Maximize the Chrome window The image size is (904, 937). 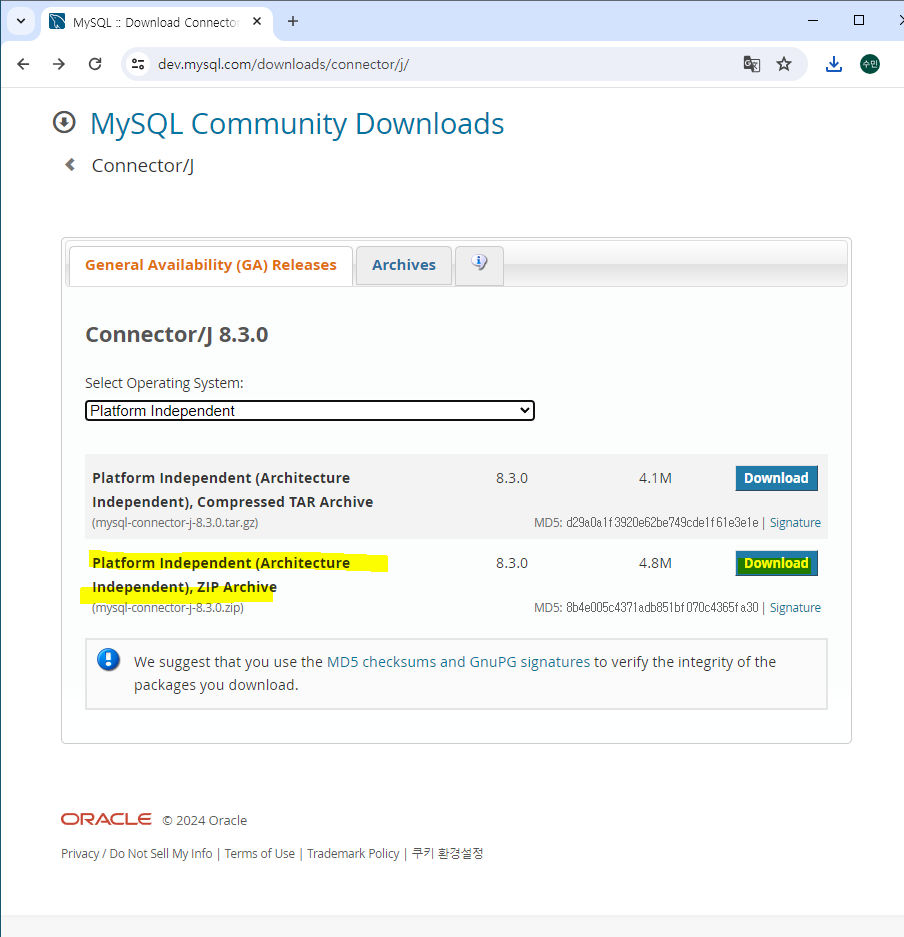(x=859, y=21)
